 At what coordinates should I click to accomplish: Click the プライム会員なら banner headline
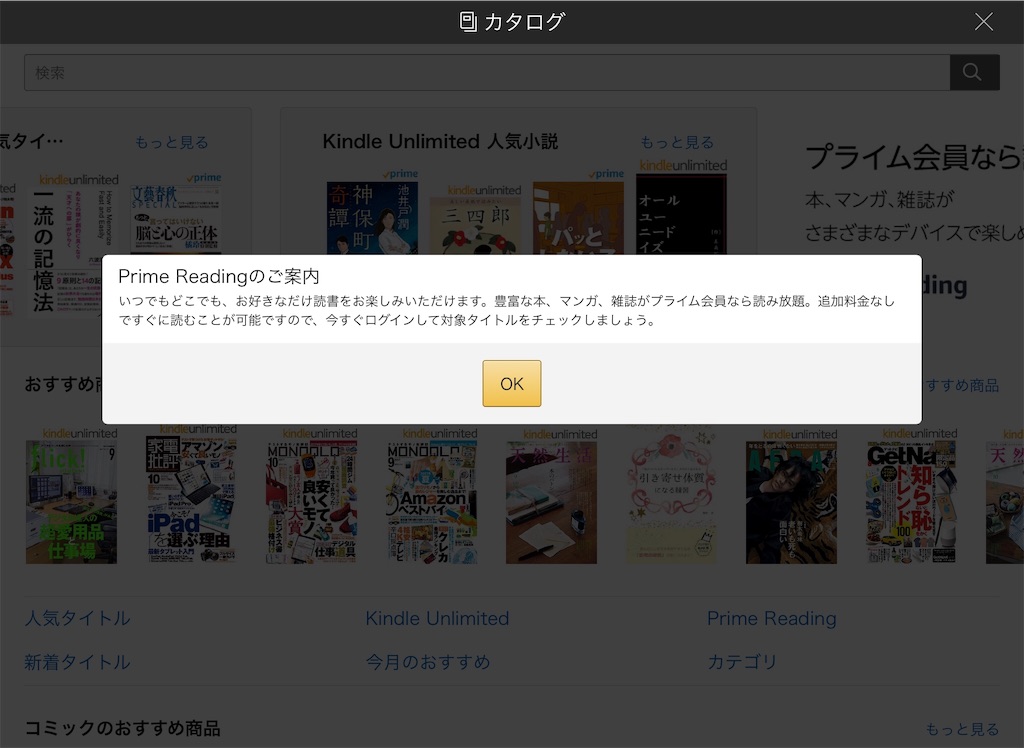914,157
